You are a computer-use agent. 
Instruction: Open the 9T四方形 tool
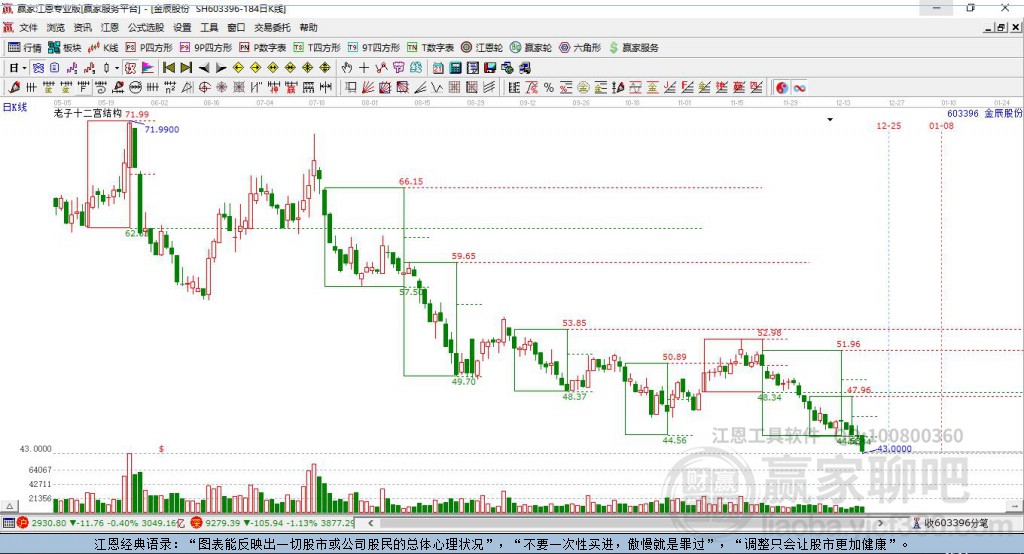374,48
